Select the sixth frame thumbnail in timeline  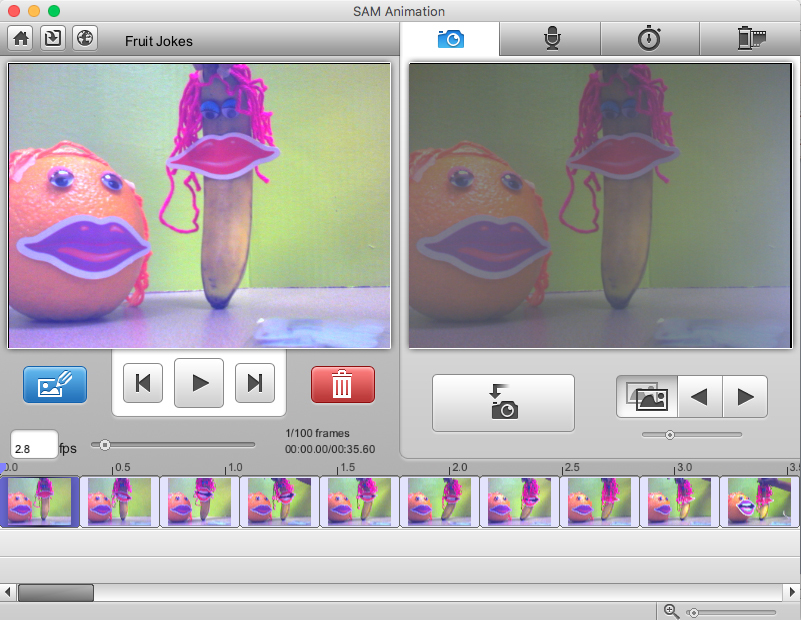(439, 502)
